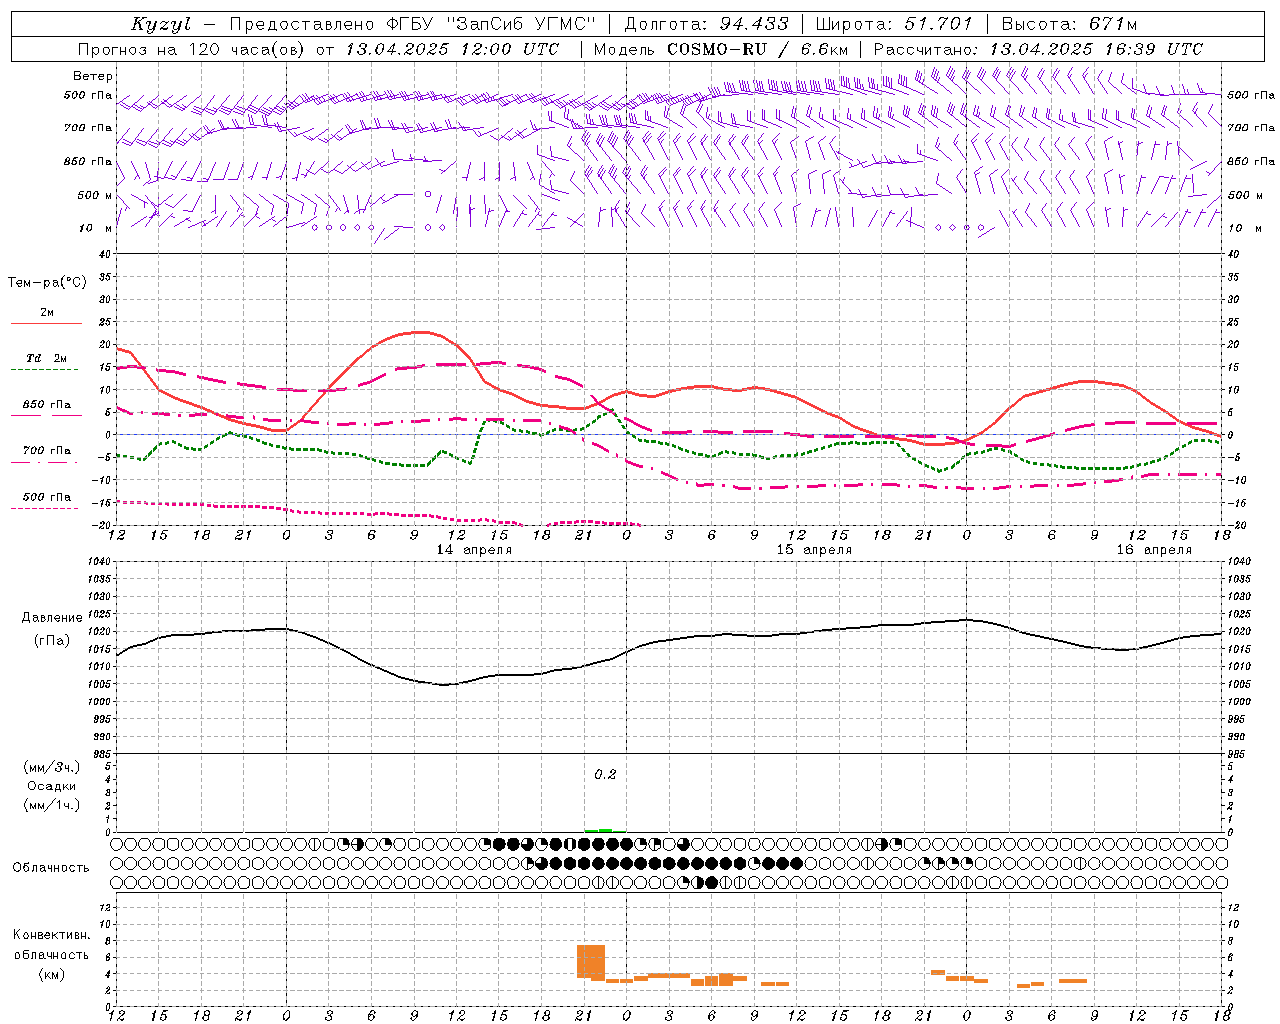Image resolution: width=1280 pixels, height=1024 pixels.
Task: Click the 'Долгота: 94.433' longitude value
Action: pos(706,24)
